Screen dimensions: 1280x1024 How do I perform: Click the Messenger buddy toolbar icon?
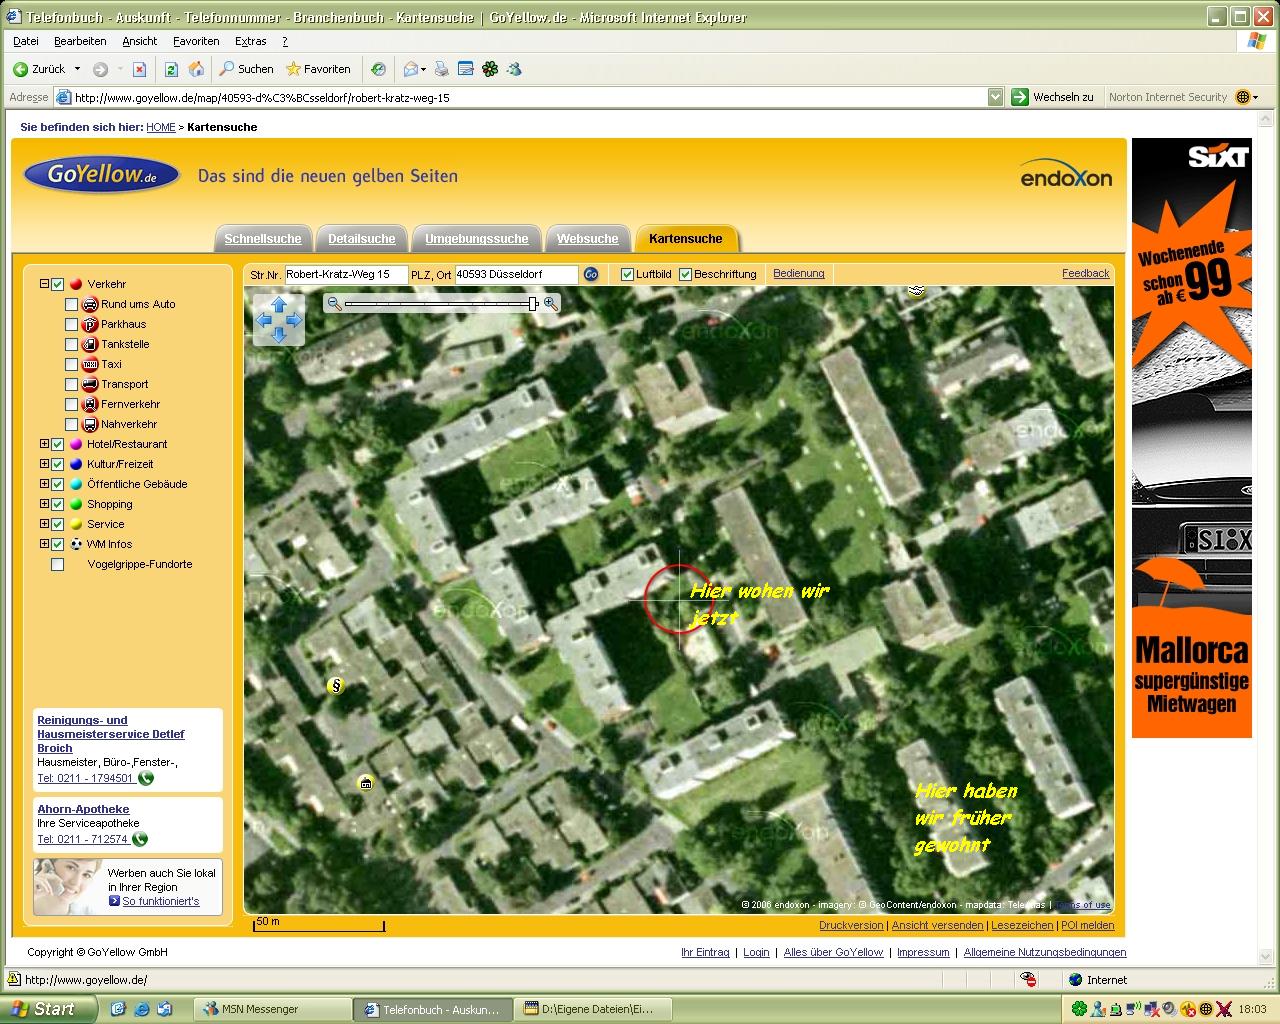point(514,69)
